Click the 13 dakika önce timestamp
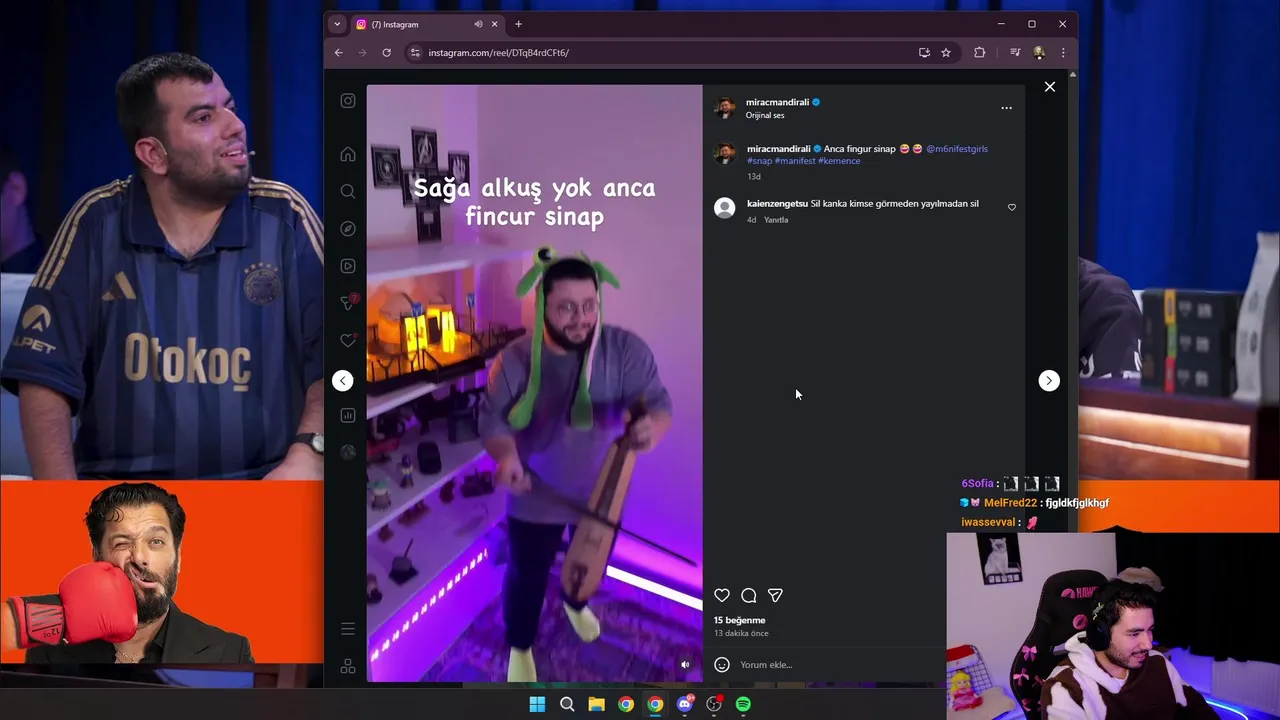The width and height of the screenshot is (1280, 720). tap(741, 633)
